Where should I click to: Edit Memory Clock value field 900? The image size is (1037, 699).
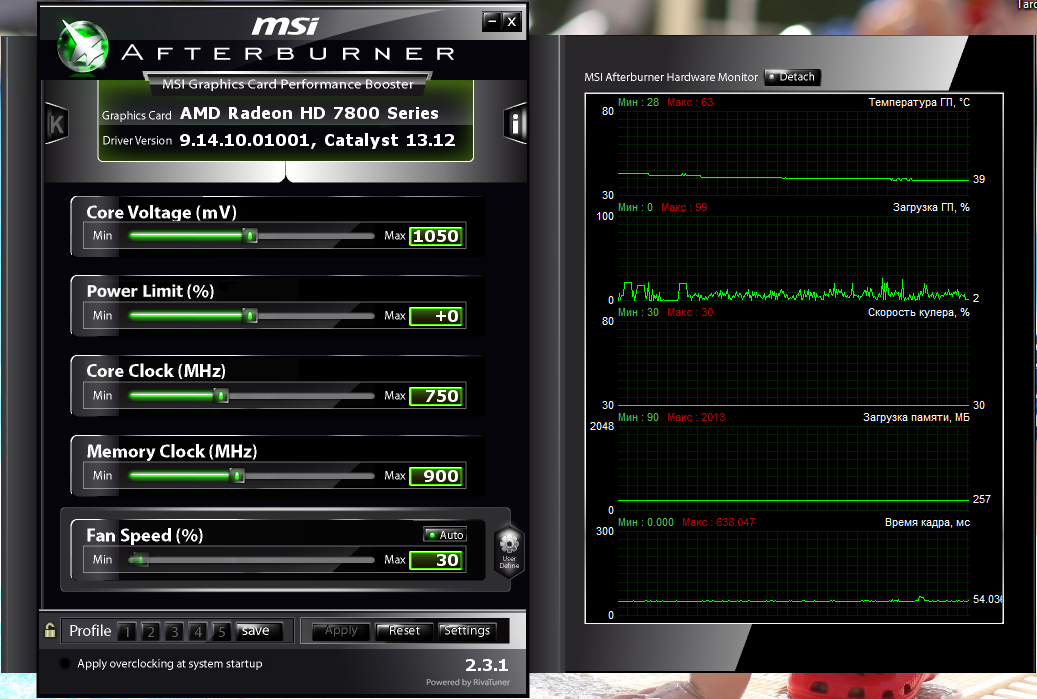point(437,476)
